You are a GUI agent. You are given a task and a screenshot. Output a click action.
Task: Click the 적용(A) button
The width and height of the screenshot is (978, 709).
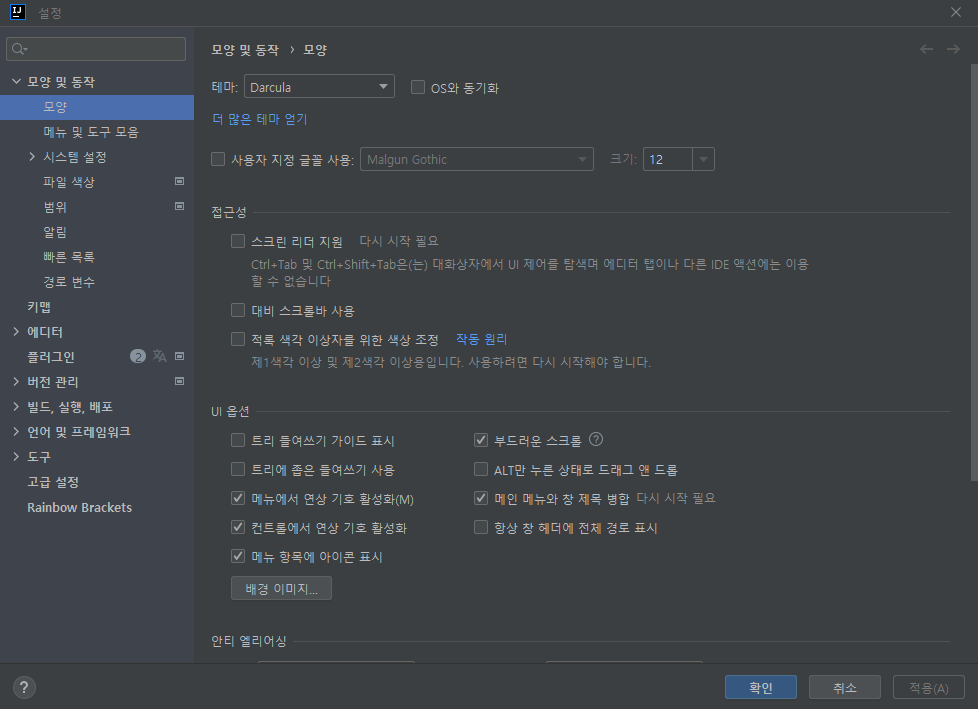[x=928, y=687]
